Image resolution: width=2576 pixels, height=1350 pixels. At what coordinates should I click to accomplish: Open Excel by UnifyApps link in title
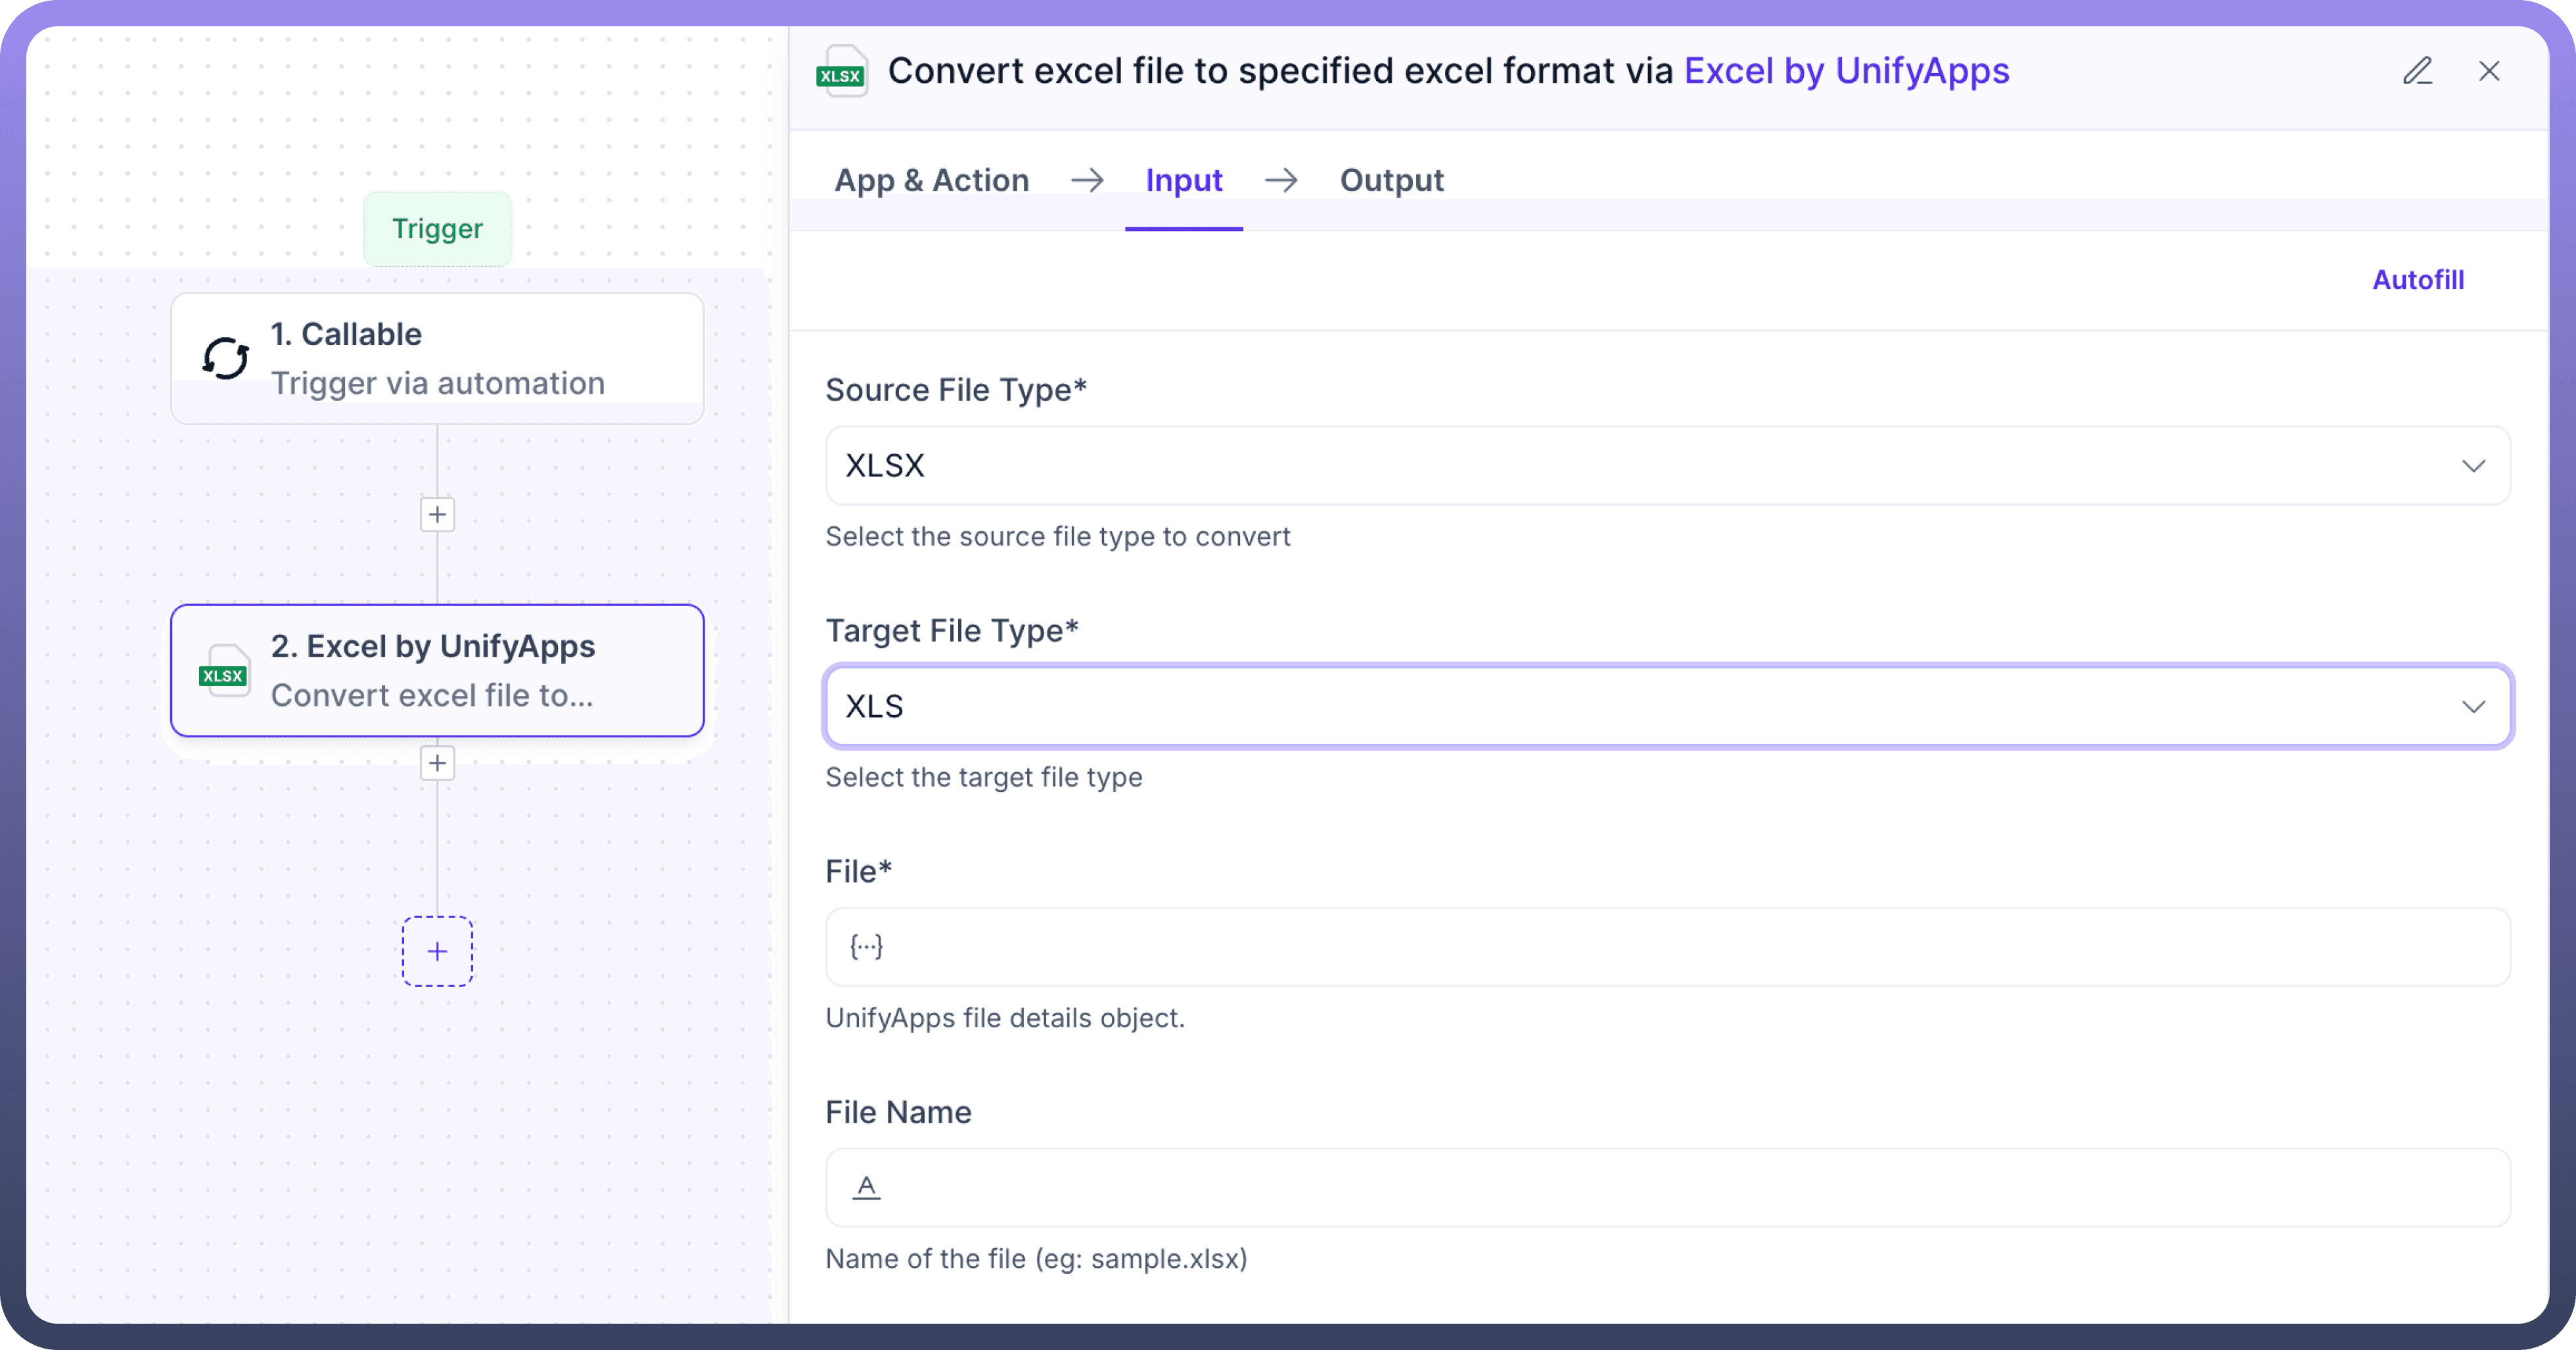pyautogui.click(x=1846, y=71)
